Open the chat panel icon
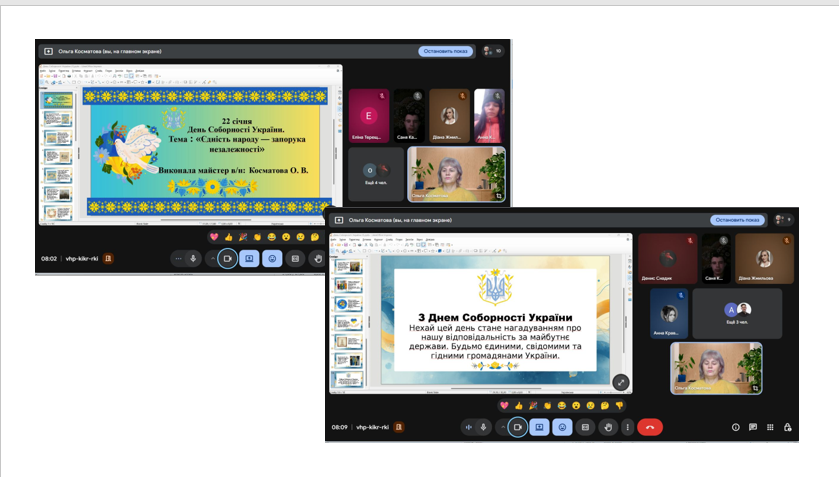This screenshot has height=477, width=839. (x=753, y=427)
